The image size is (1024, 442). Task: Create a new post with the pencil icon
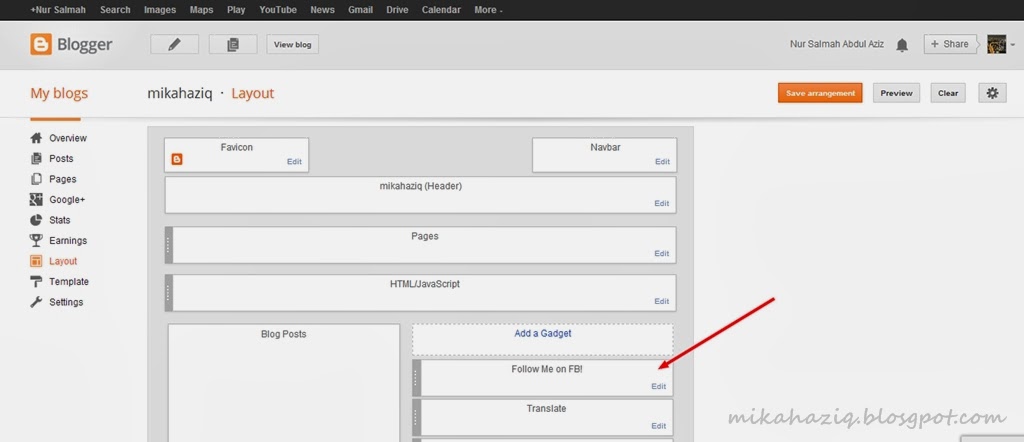[x=174, y=44]
